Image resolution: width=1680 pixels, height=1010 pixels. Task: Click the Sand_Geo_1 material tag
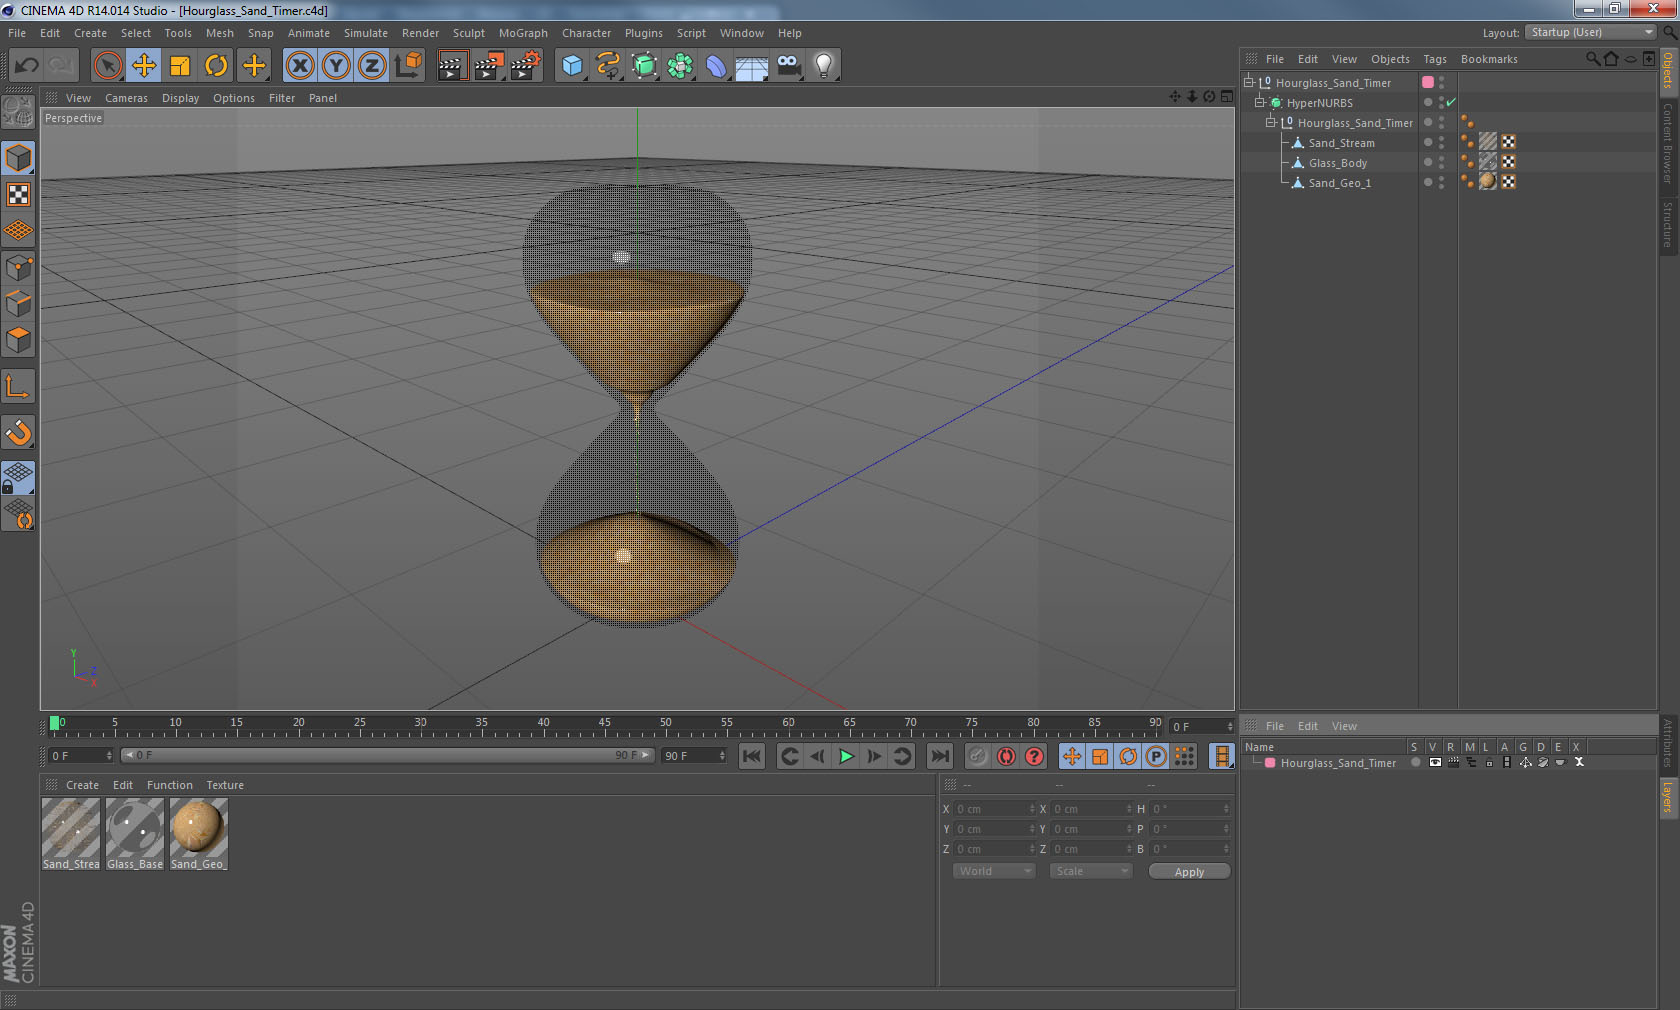(x=1488, y=181)
